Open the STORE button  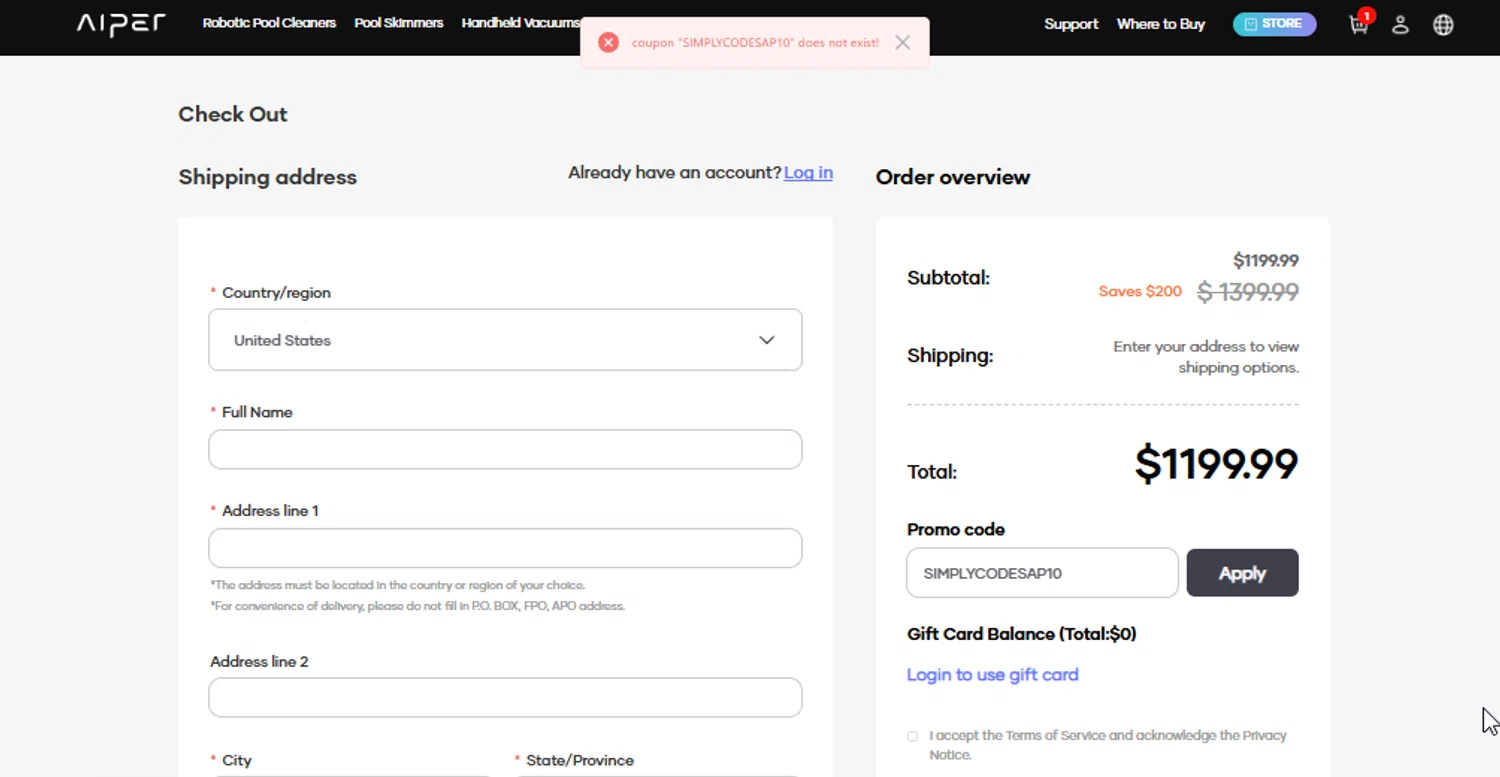(1274, 24)
